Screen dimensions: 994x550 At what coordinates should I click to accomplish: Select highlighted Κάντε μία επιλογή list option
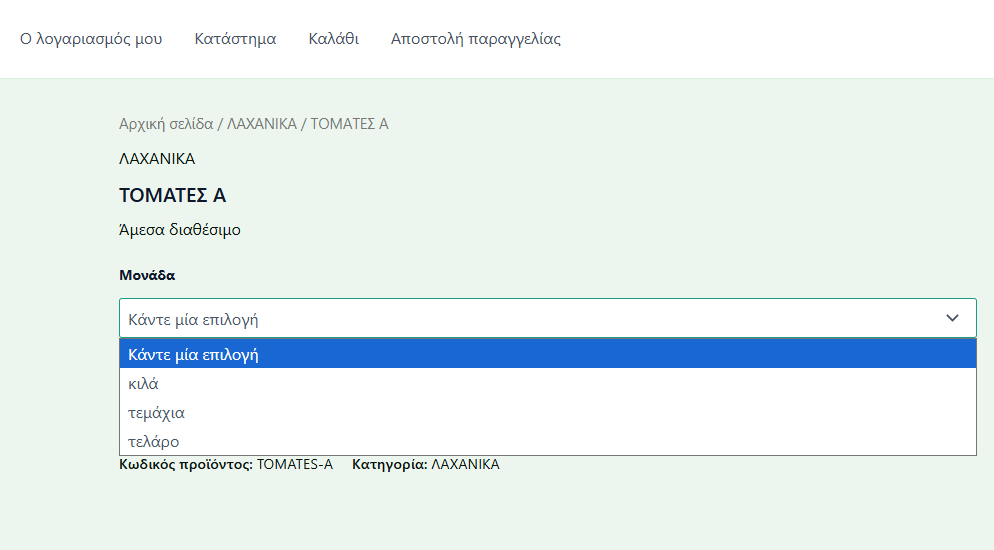[194, 354]
